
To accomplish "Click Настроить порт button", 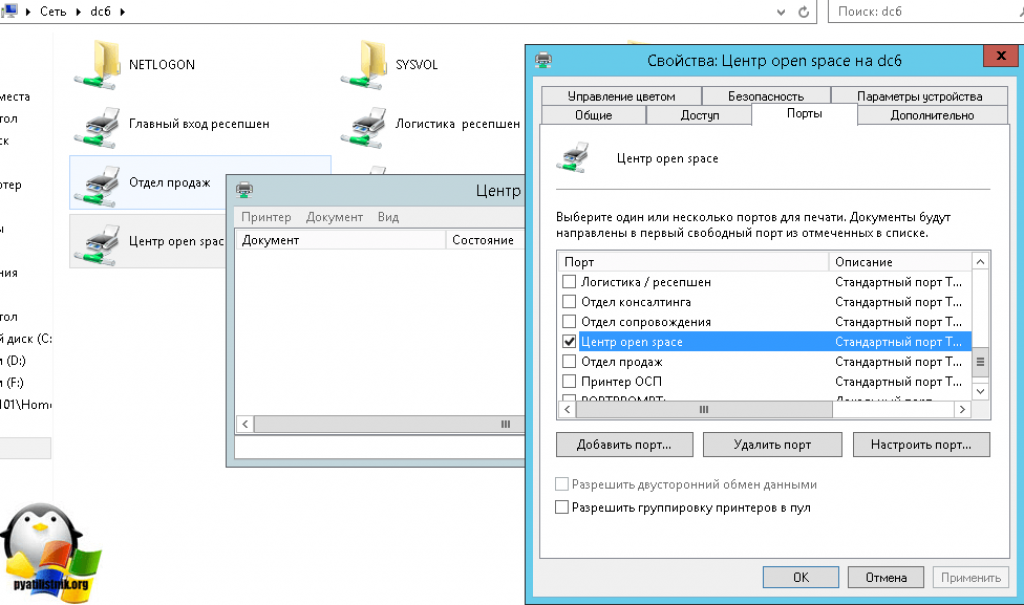I will pyautogui.click(x=921, y=445).
